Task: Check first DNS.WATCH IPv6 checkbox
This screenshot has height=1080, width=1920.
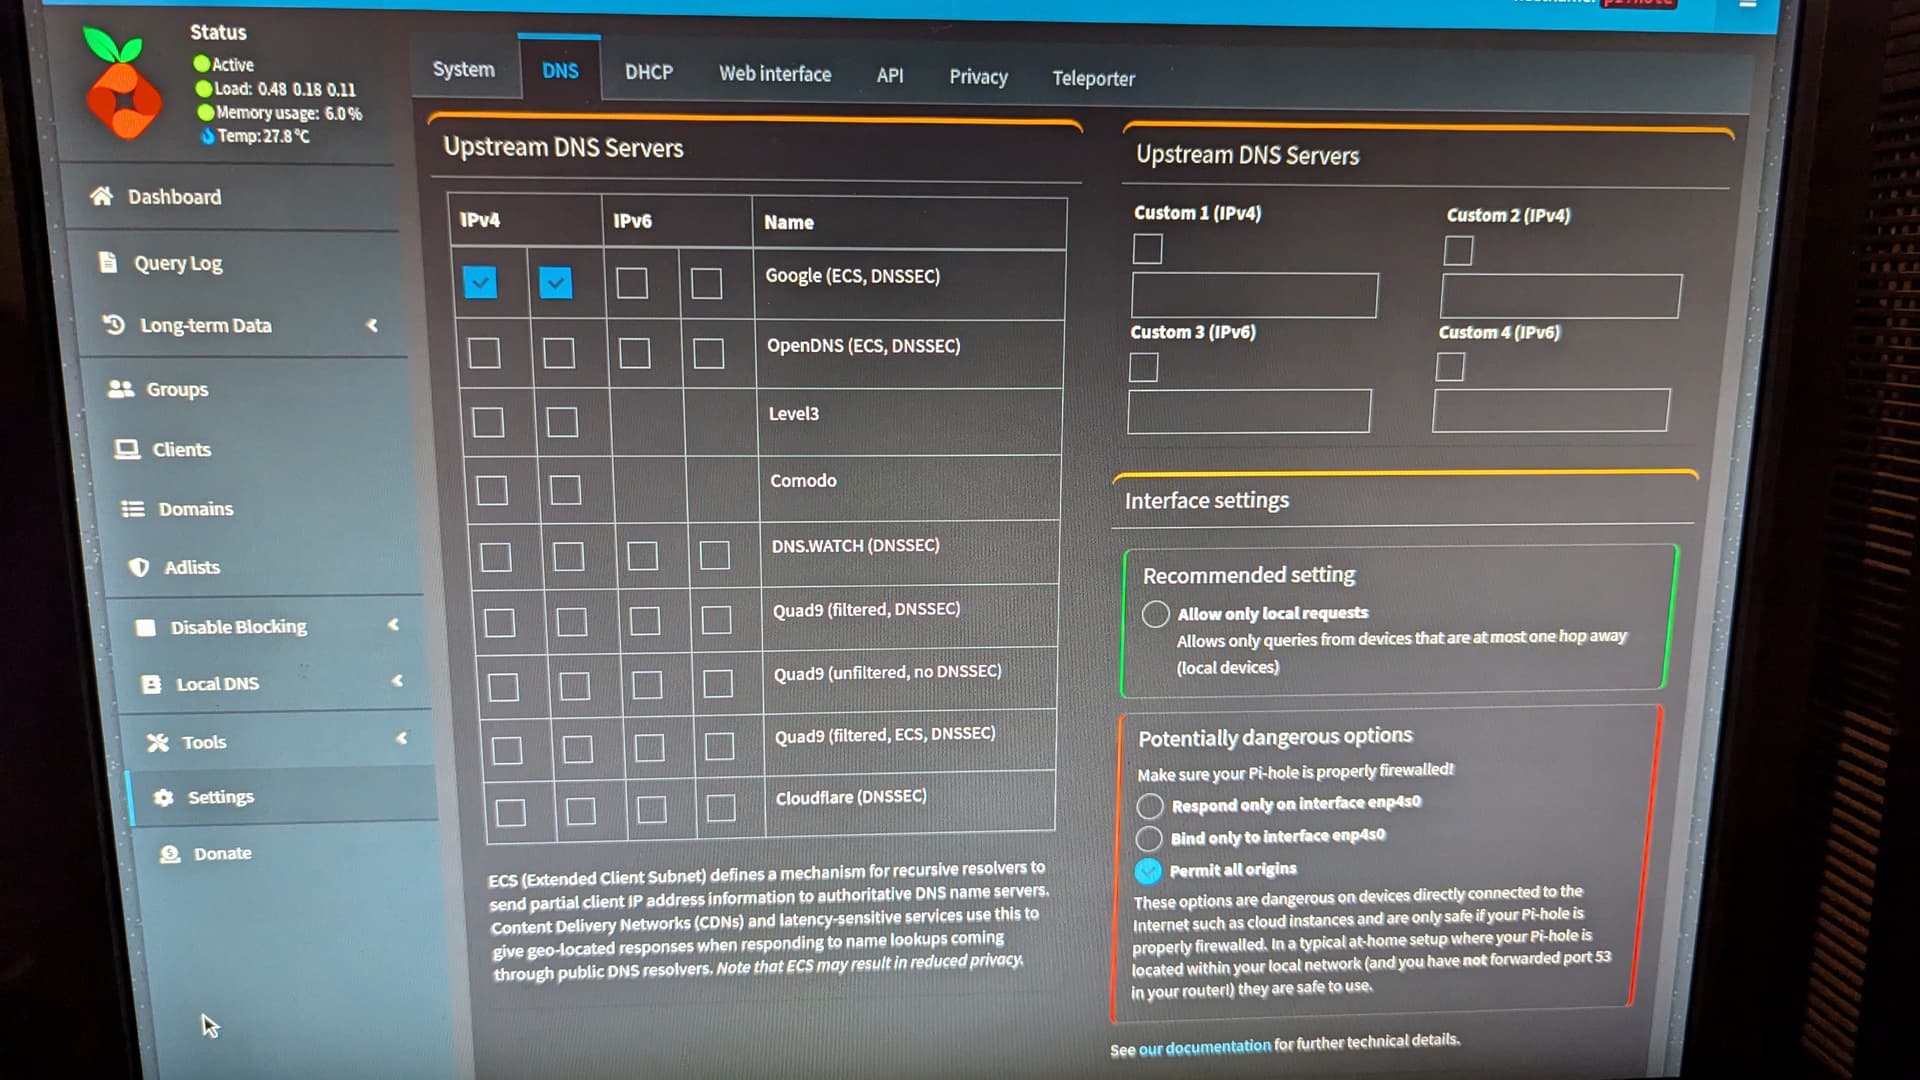Action: click(642, 556)
